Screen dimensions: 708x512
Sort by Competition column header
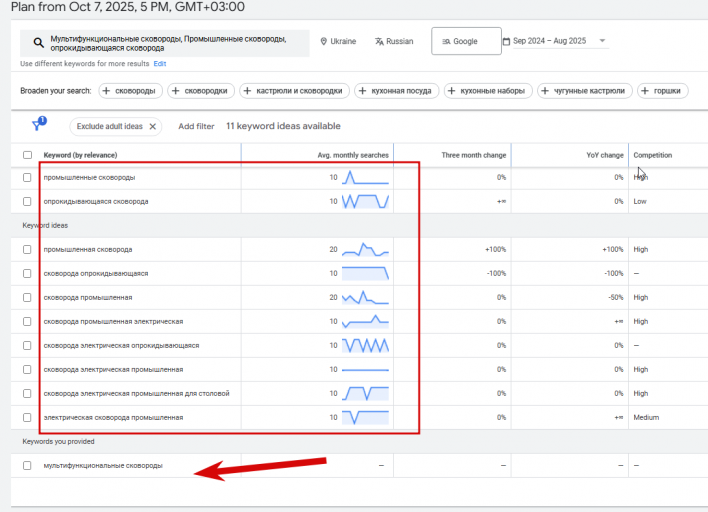pos(652,155)
